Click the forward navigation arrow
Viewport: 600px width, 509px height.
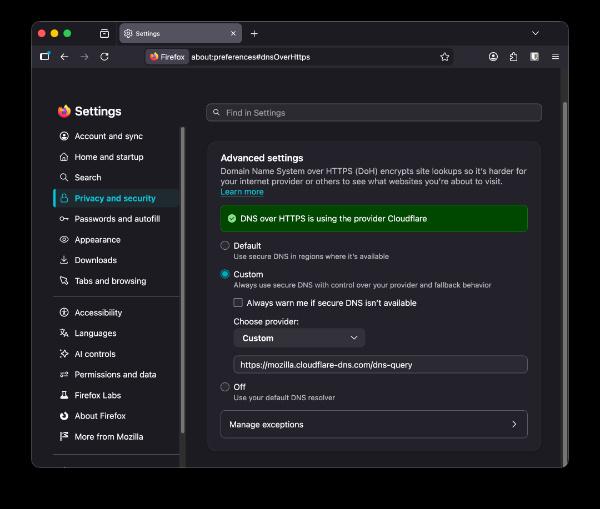[x=84, y=57]
